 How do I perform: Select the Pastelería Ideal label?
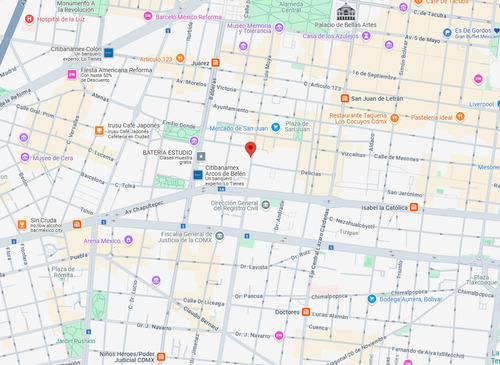[x=432, y=117]
